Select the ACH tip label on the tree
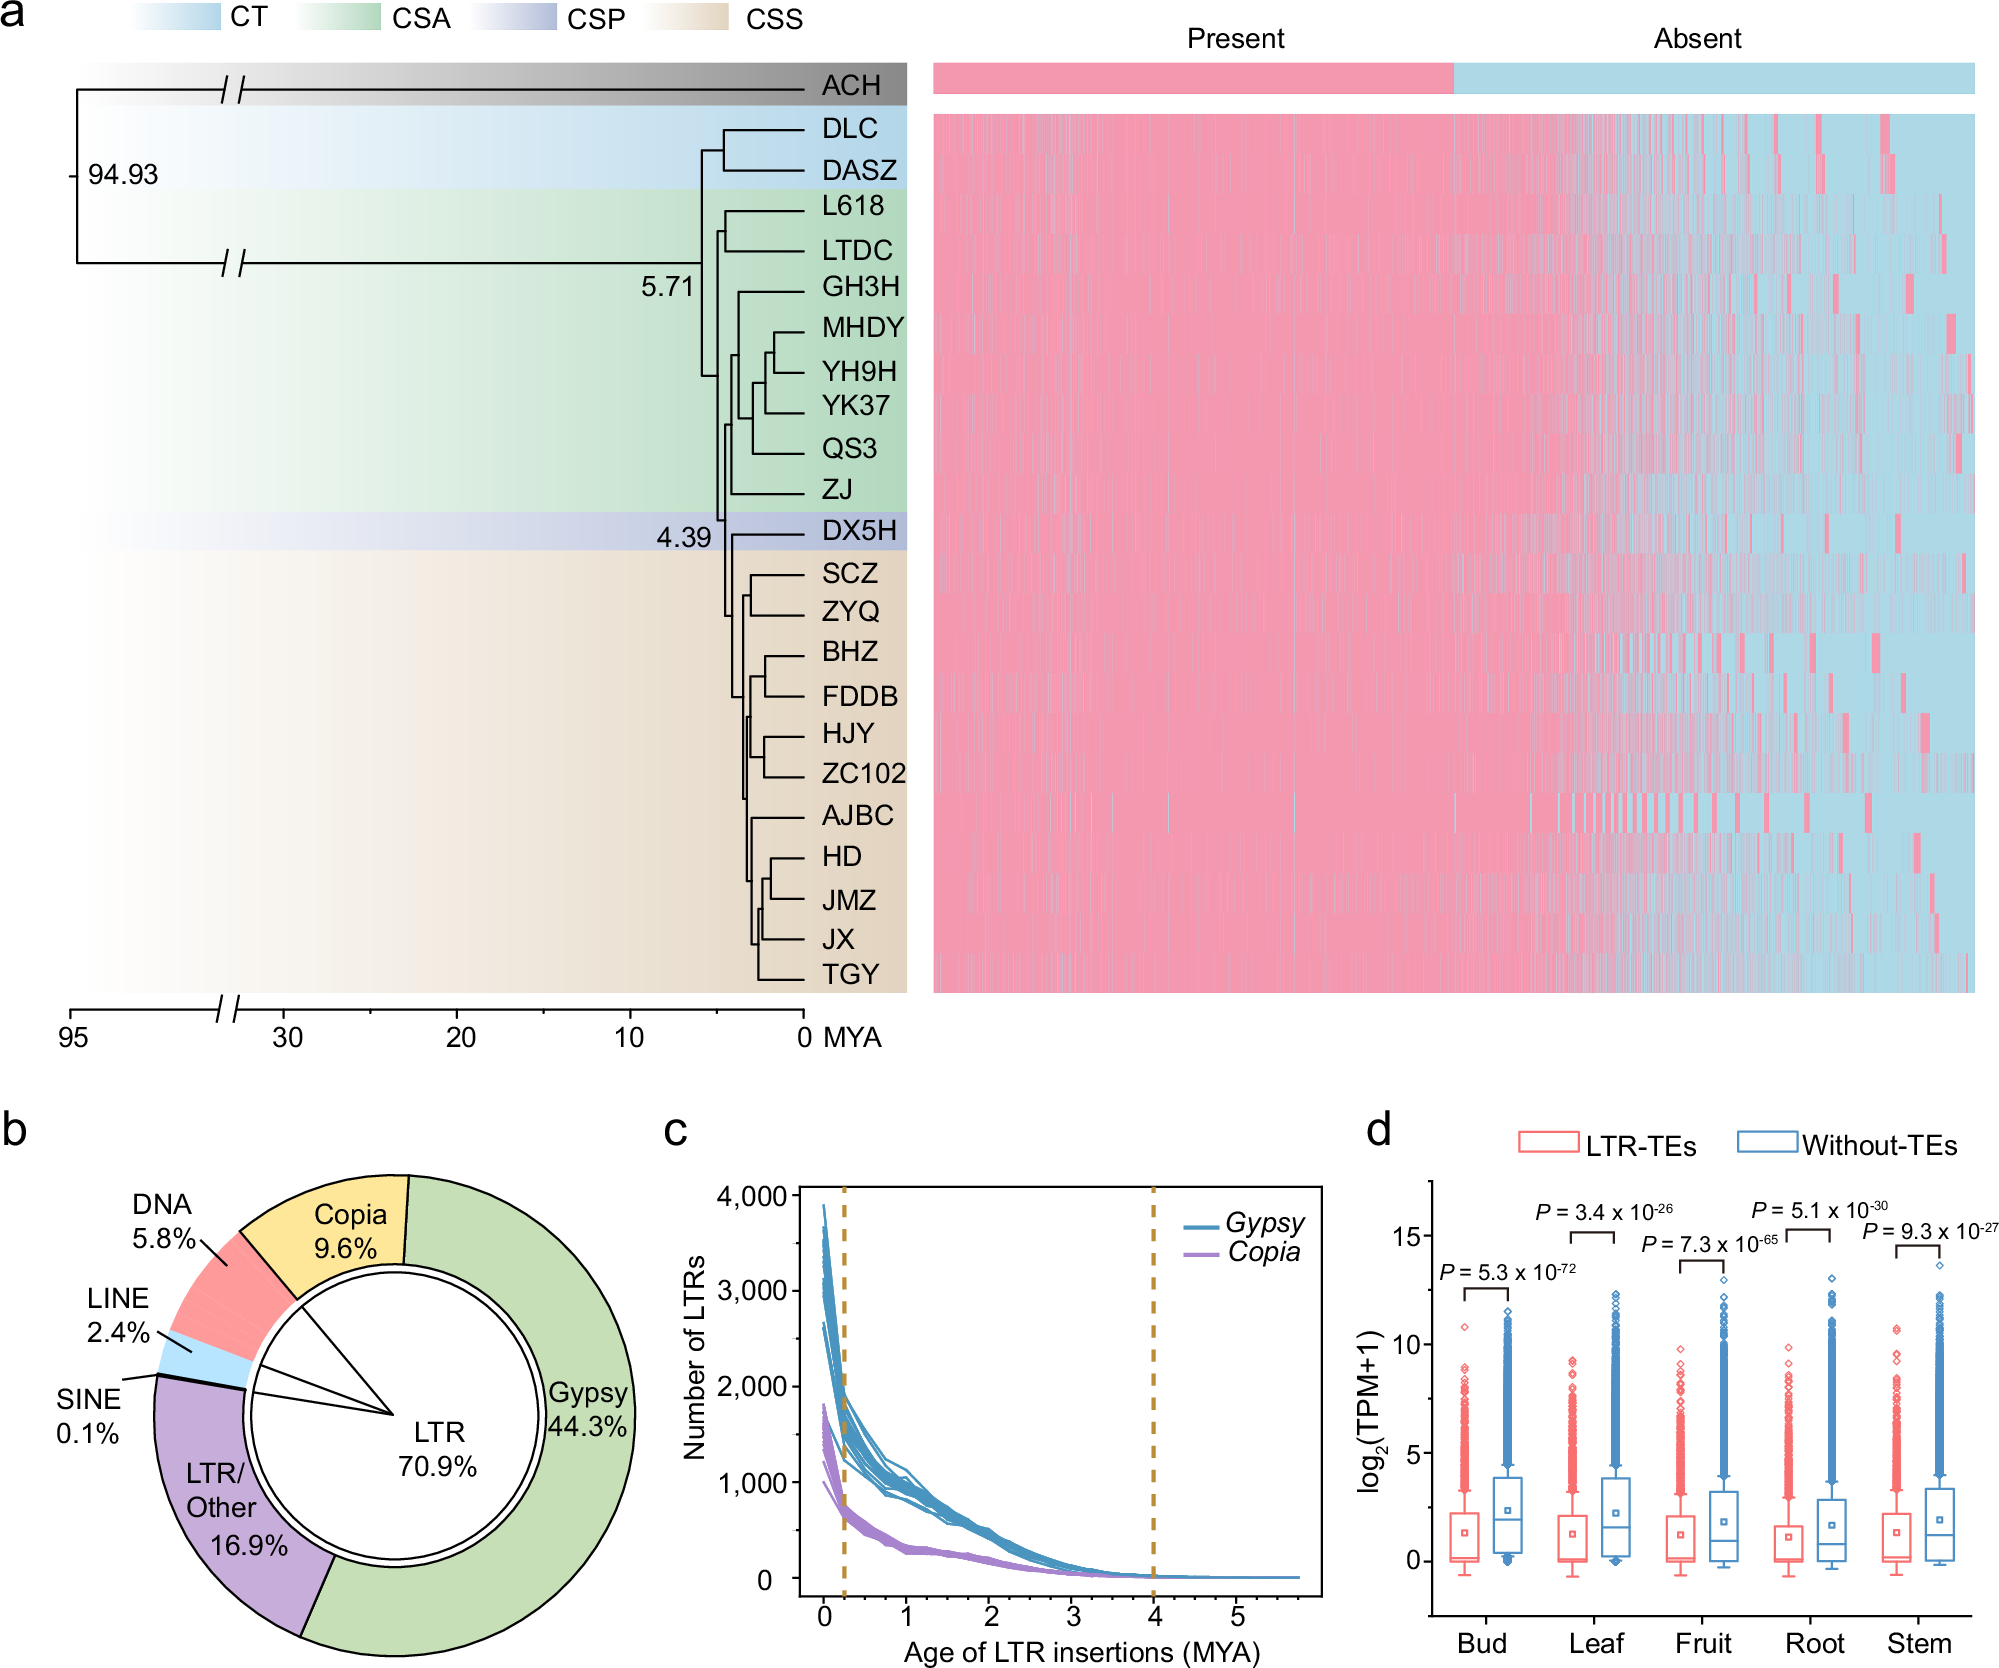1999x1668 pixels. coord(851,87)
